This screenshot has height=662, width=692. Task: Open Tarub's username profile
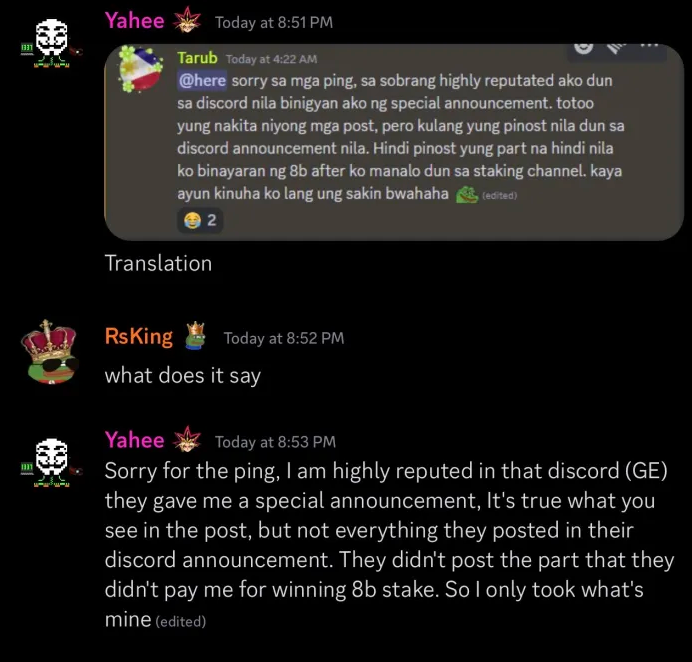(197, 57)
